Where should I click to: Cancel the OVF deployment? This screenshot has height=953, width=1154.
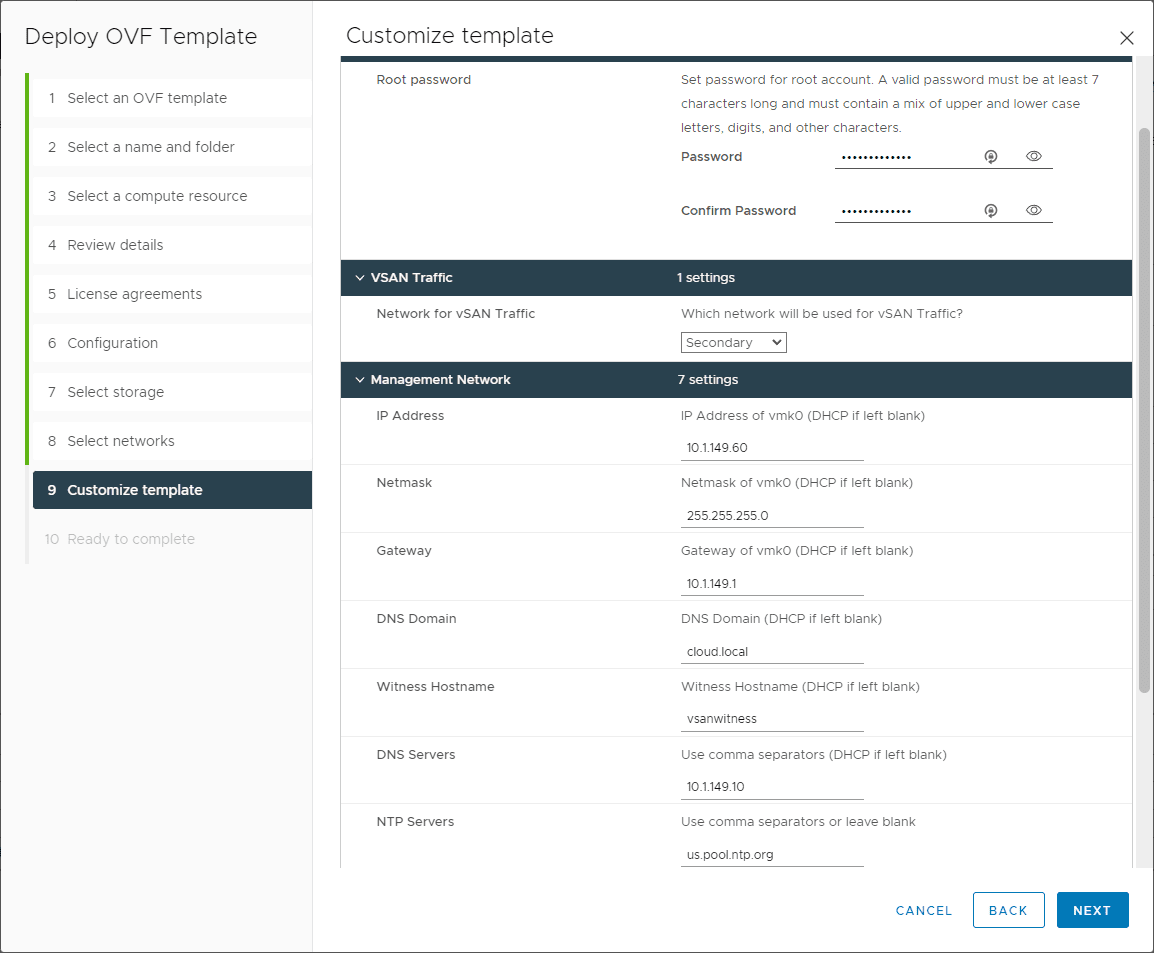(924, 910)
